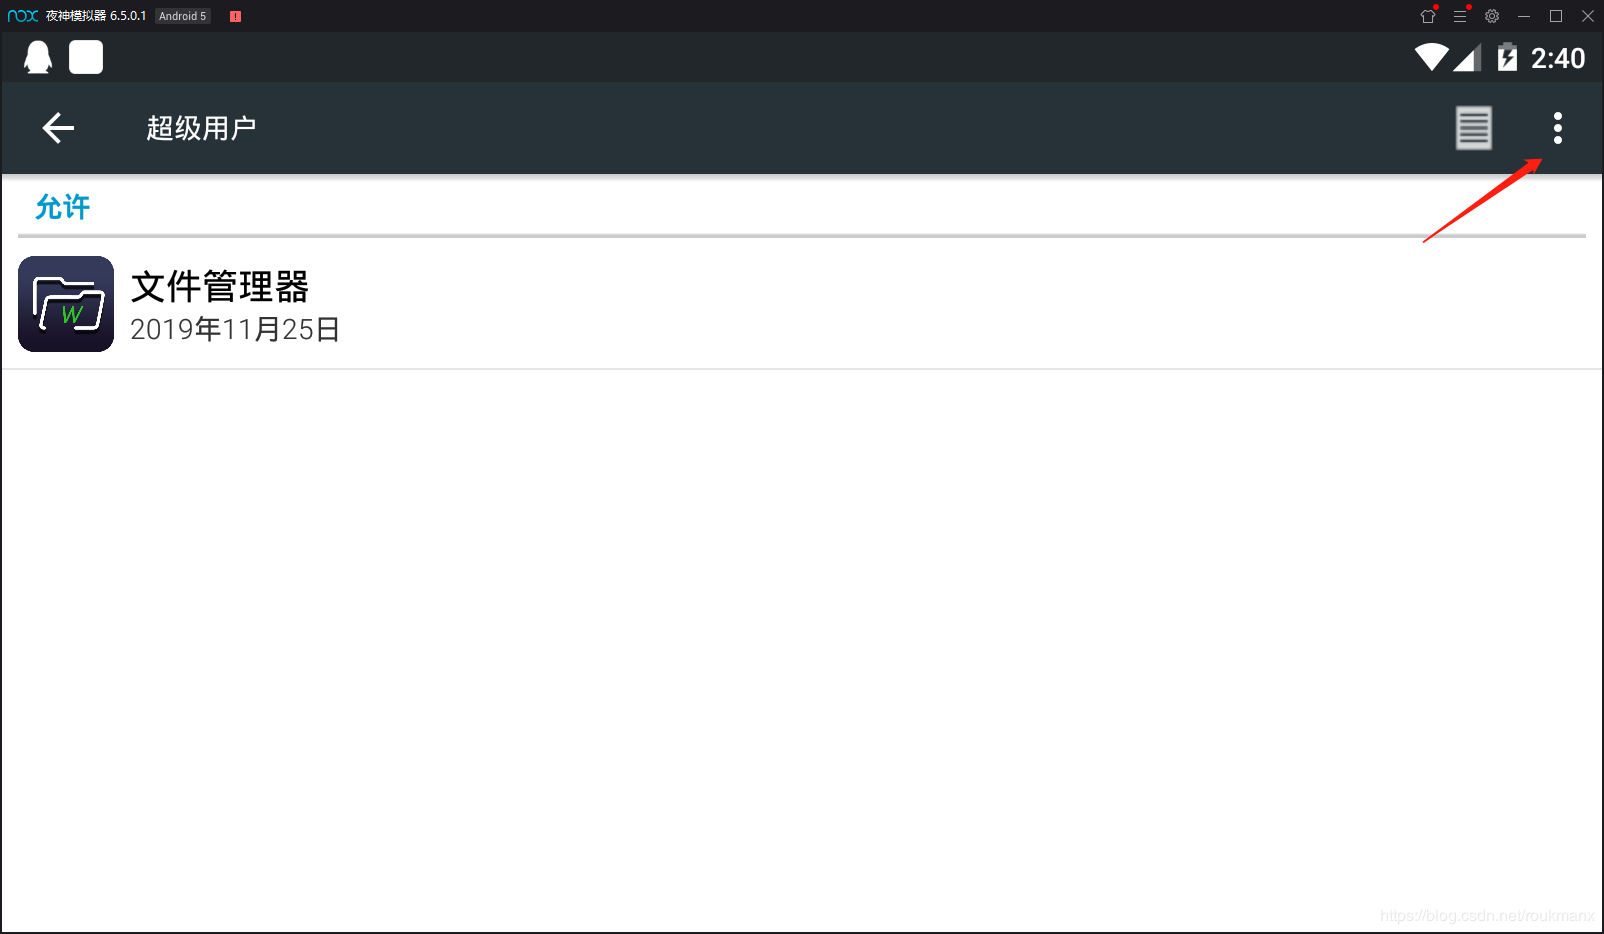Click the 超级用户 title text
This screenshot has width=1604, height=934.
pyautogui.click(x=201, y=128)
